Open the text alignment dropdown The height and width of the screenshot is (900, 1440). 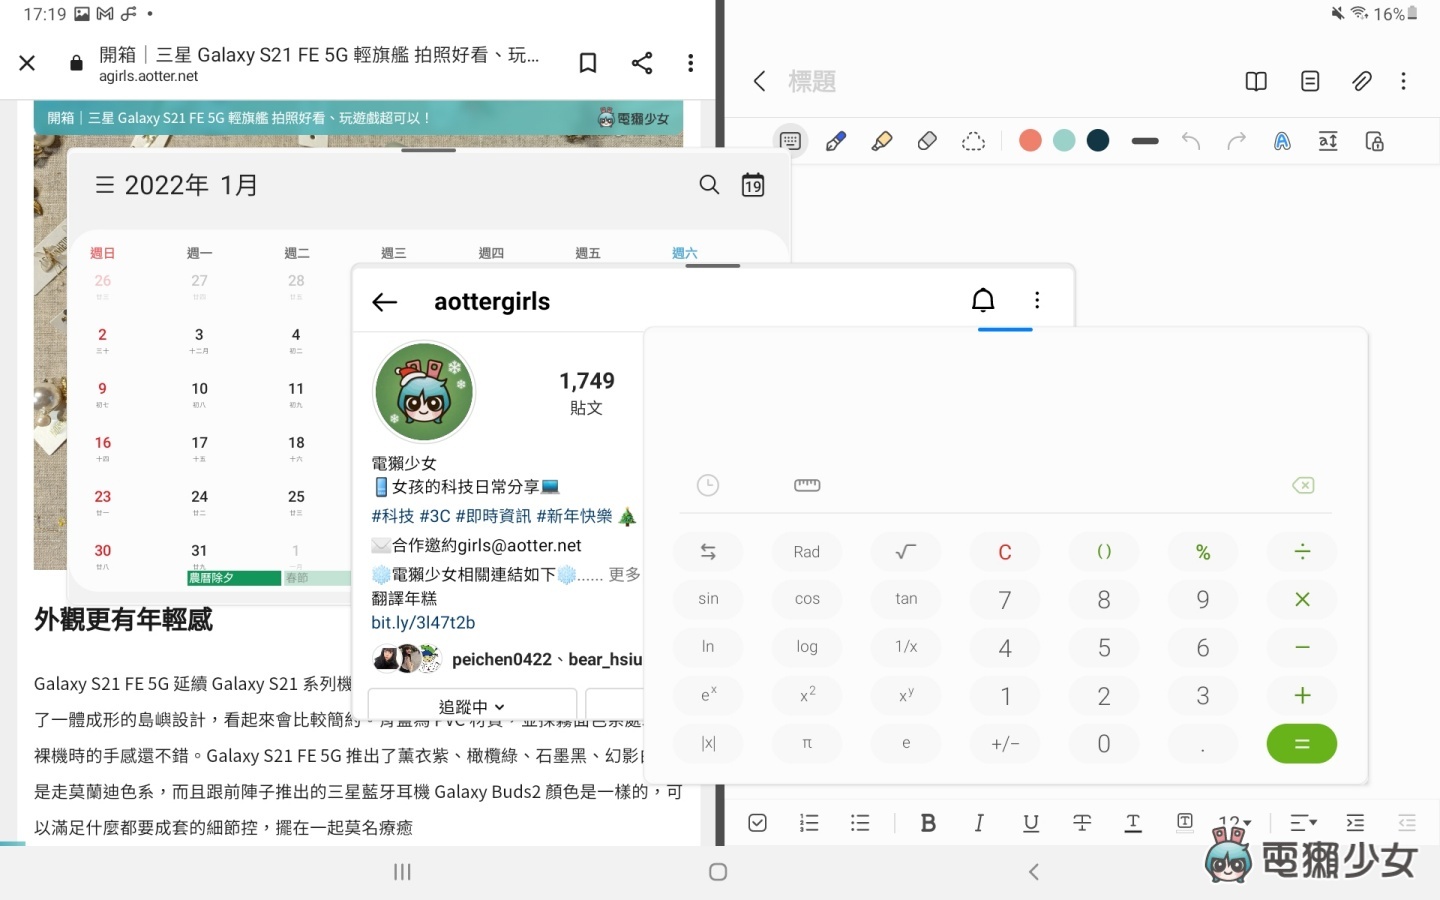1302,822
